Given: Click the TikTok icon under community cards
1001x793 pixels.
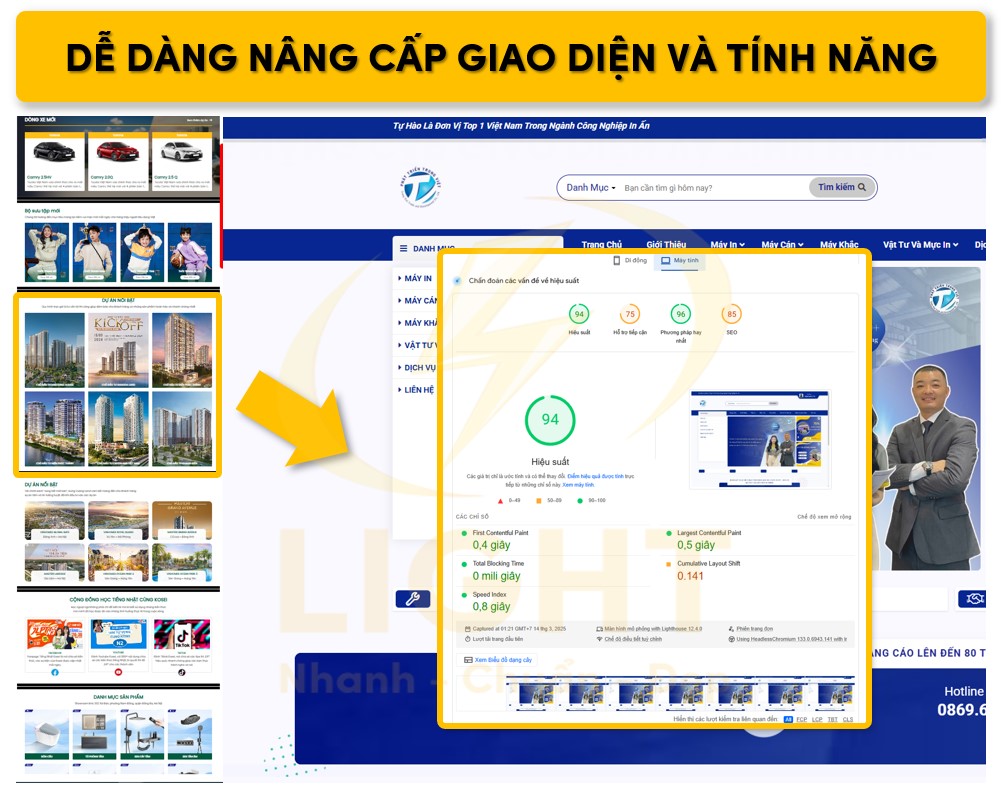Looking at the screenshot, I should (182, 672).
